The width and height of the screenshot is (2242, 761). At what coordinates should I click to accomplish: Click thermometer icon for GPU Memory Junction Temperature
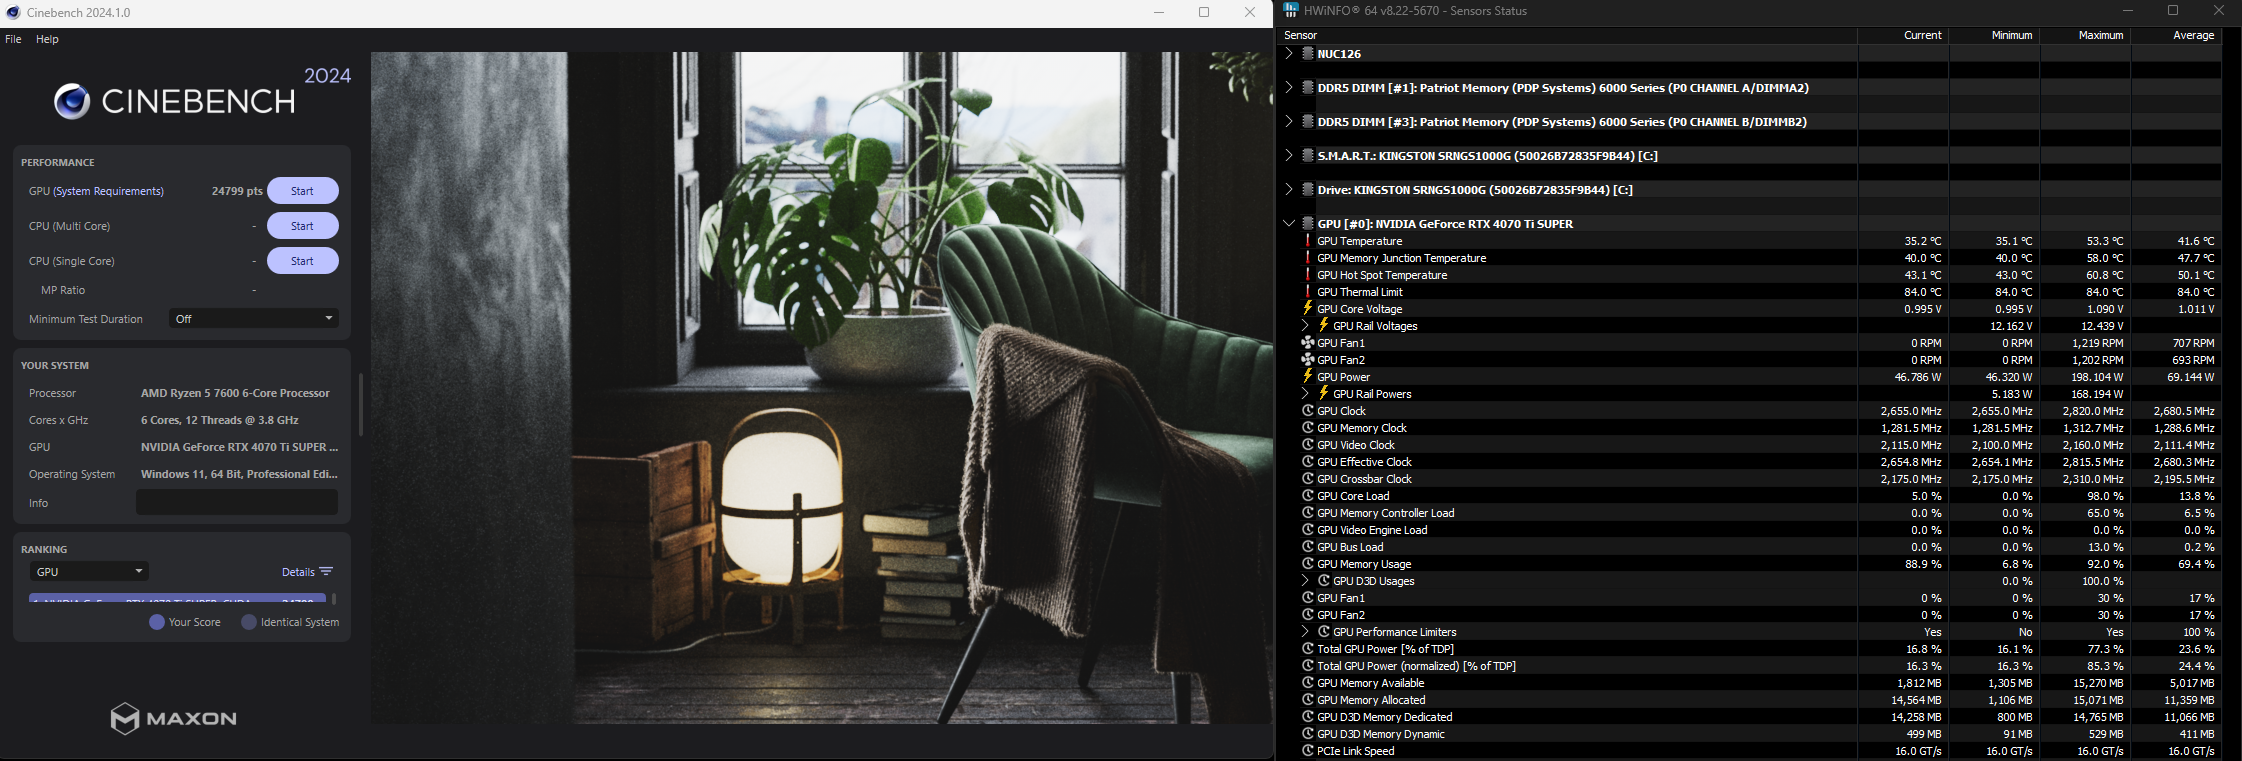click(1307, 258)
